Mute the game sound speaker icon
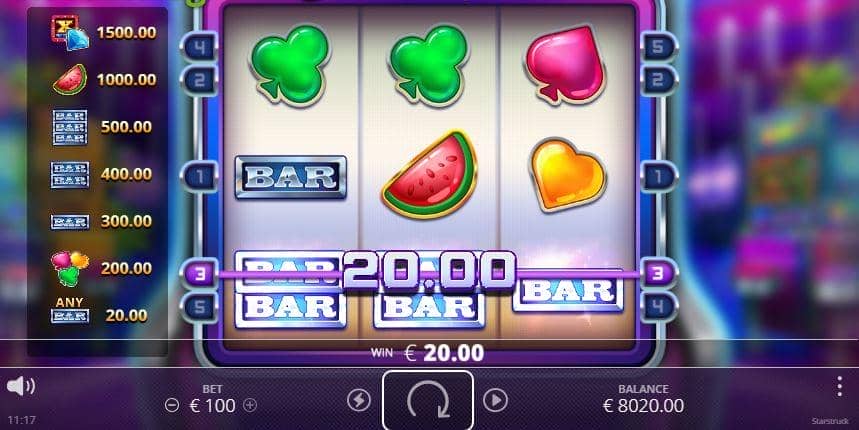 [x=20, y=387]
